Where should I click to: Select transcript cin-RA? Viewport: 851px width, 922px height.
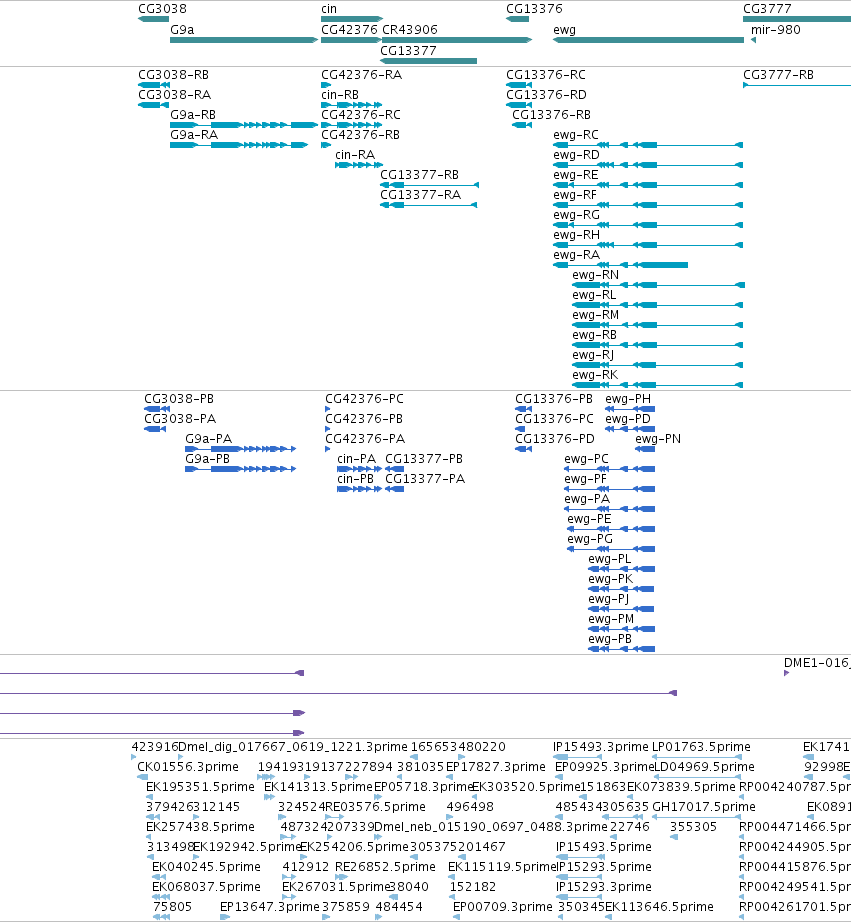355,155
